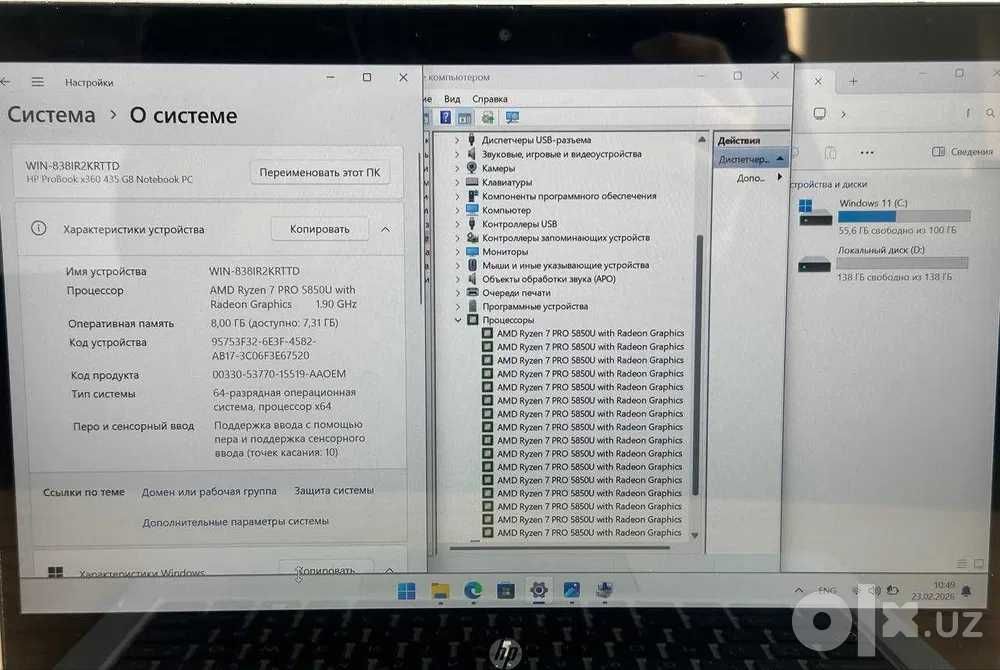This screenshot has height=670, width=1000.
Task: Open the Вид menu in Device Manager
Action: click(452, 99)
